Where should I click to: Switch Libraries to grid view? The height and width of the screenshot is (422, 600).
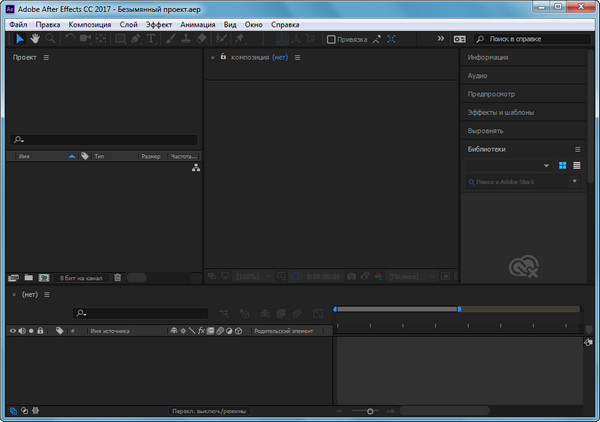point(562,165)
